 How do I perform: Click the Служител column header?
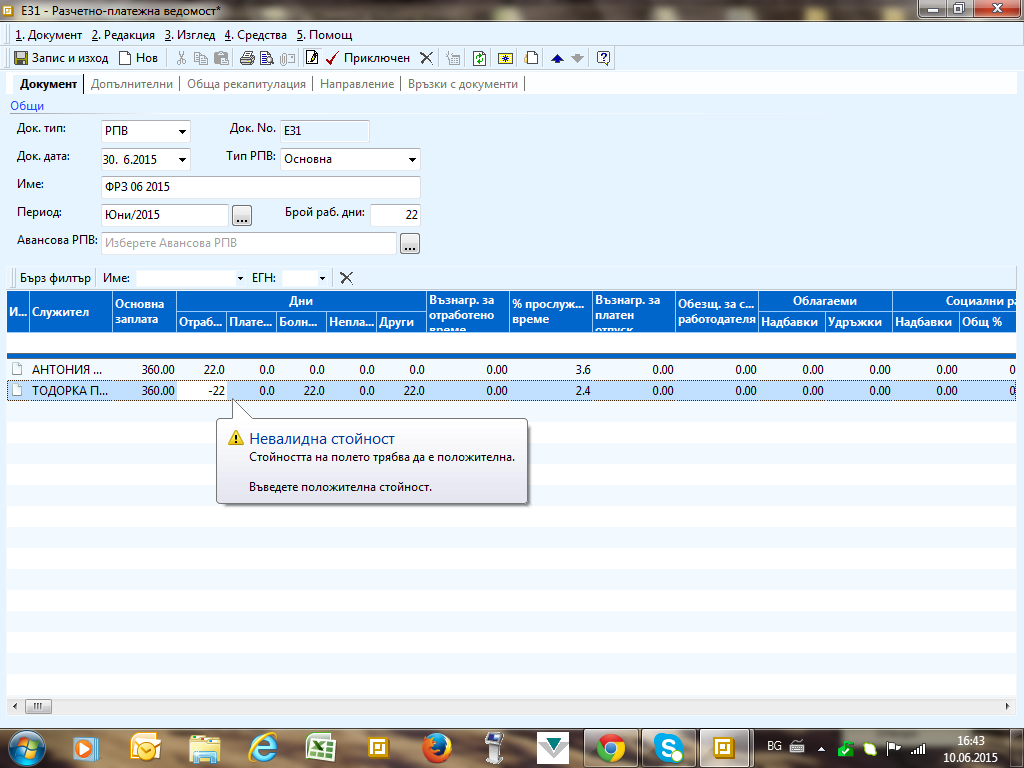pos(71,312)
